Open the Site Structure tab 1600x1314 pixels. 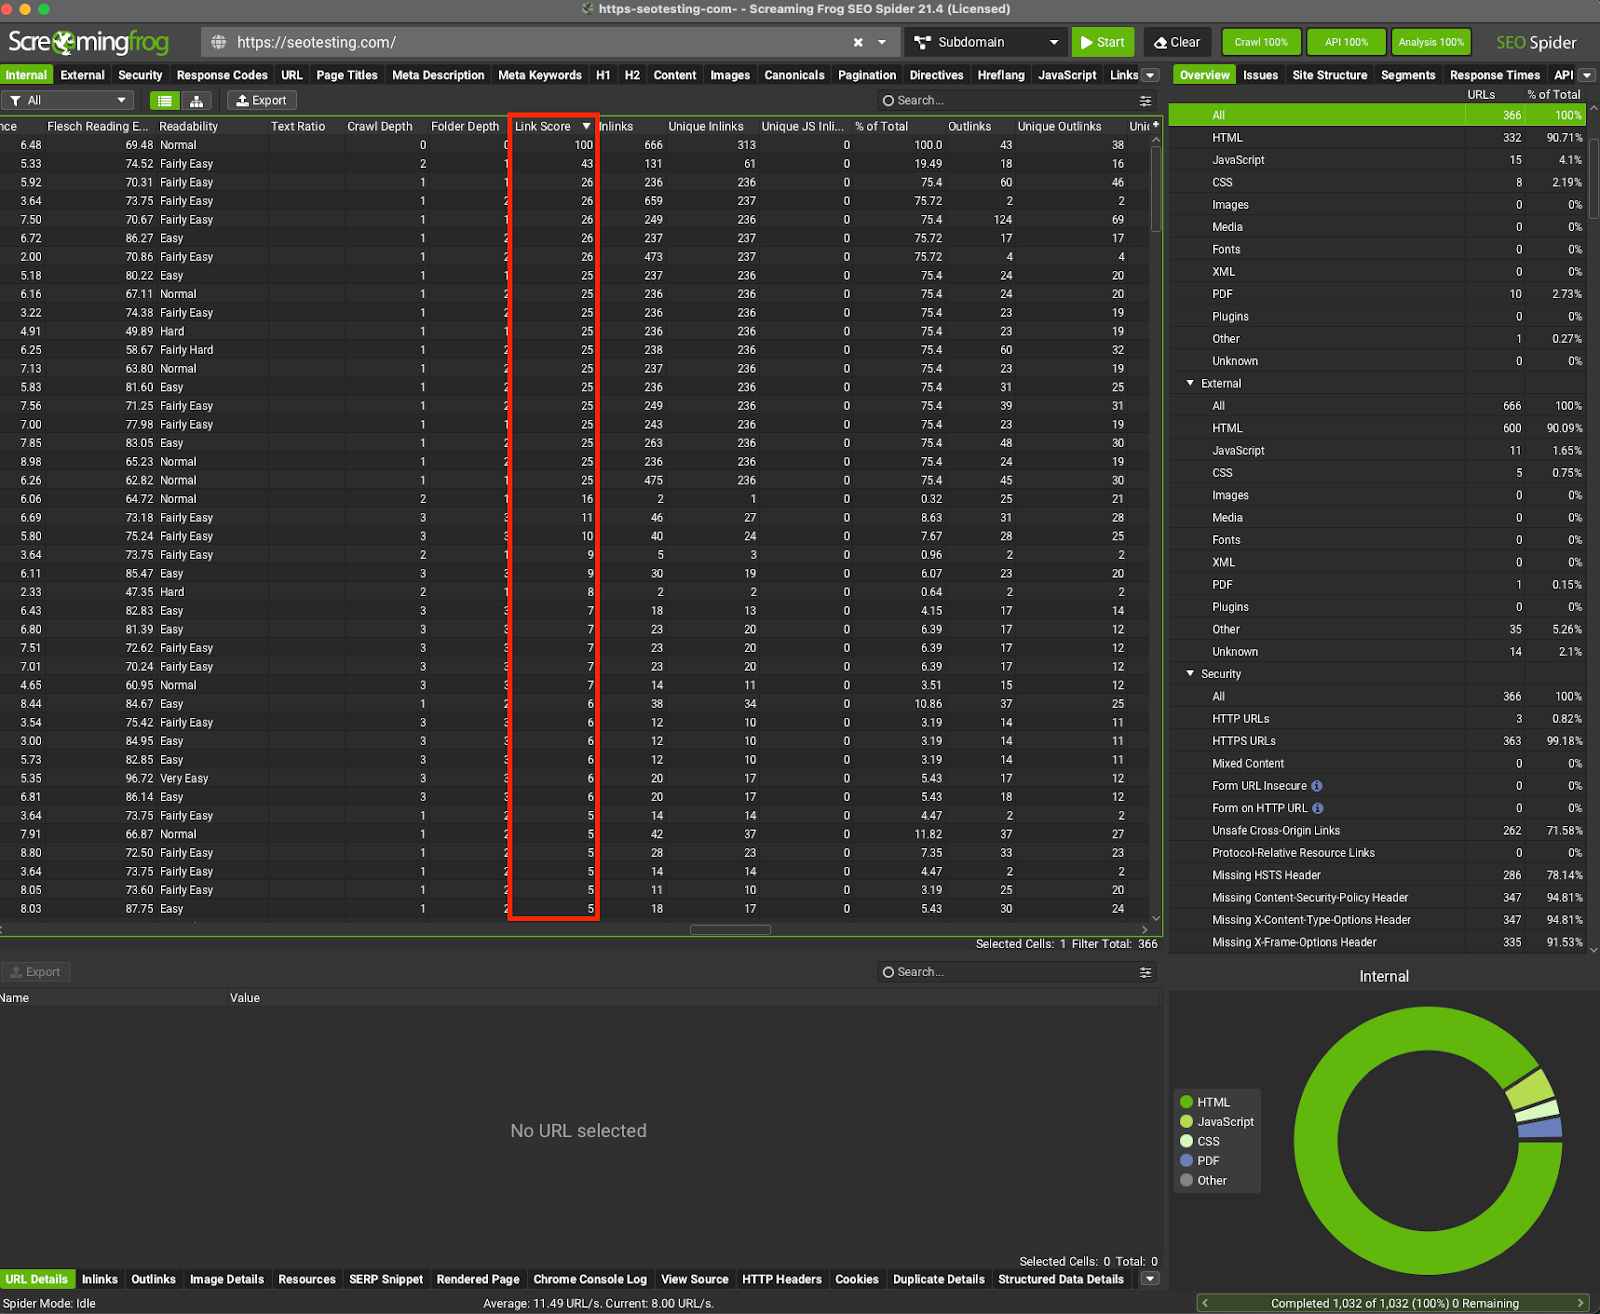pyautogui.click(x=1329, y=76)
